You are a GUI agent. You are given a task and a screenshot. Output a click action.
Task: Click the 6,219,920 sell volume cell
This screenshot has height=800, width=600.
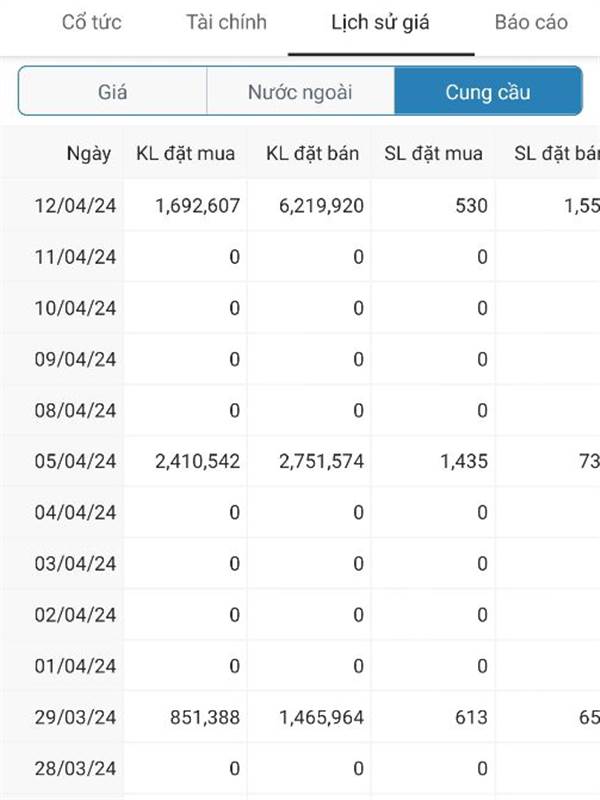point(321,206)
